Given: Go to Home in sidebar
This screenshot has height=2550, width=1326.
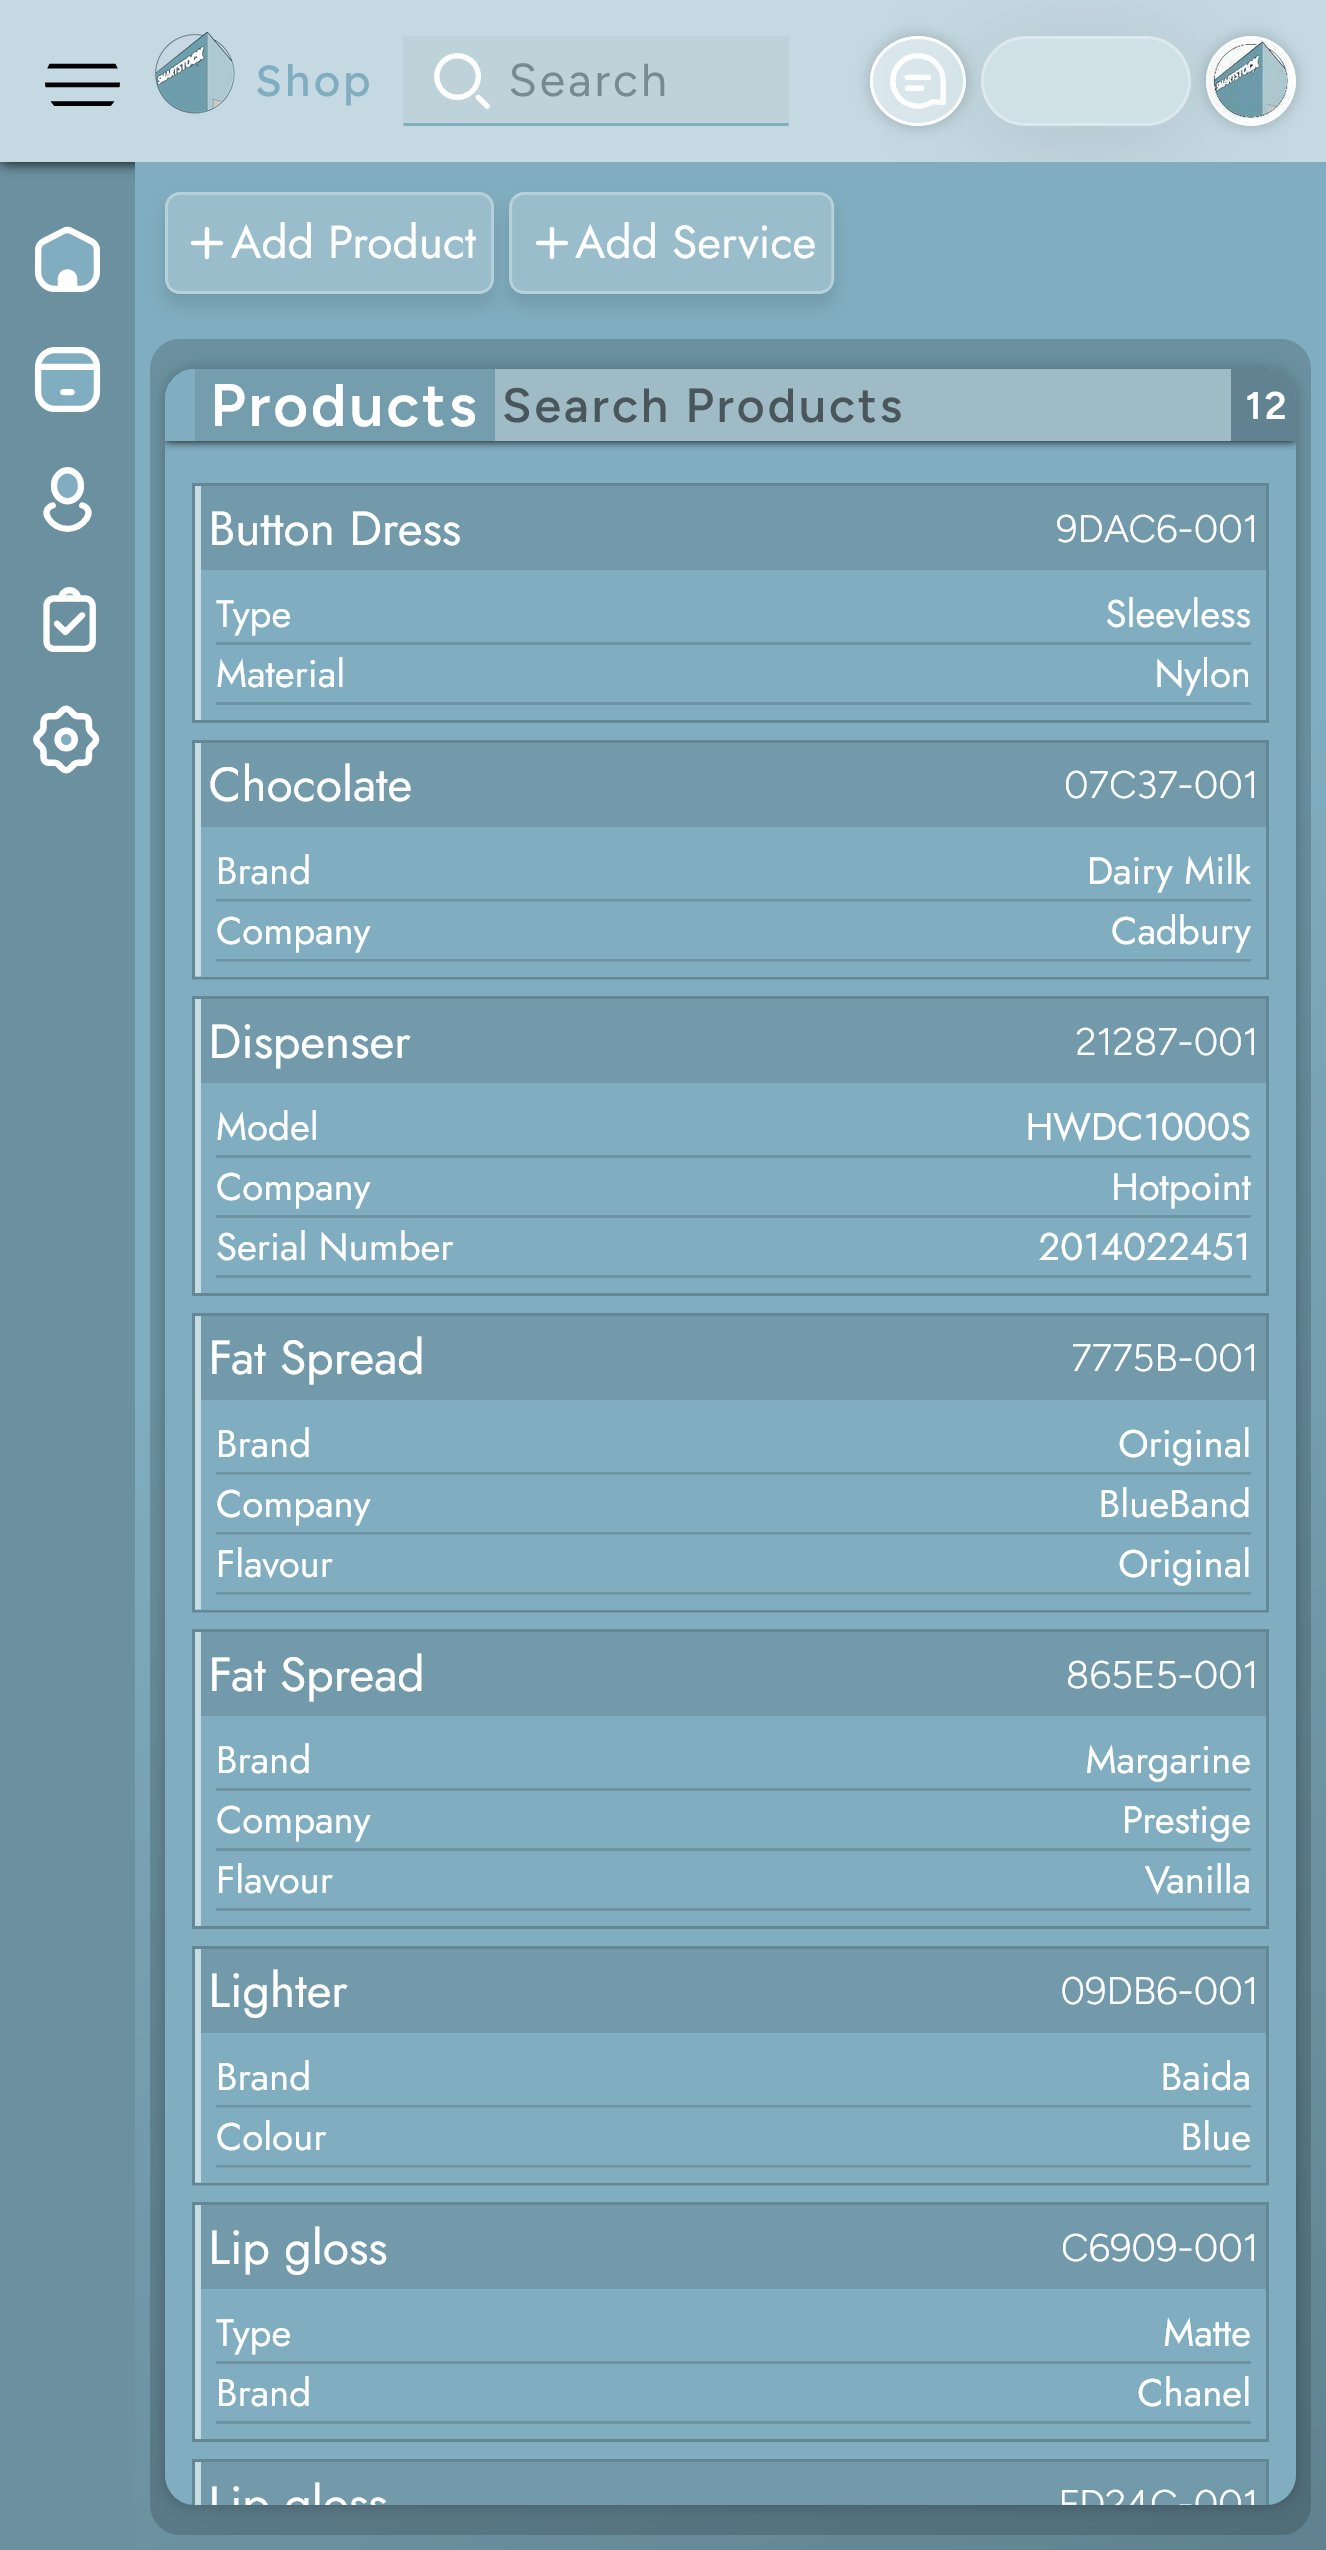Looking at the screenshot, I should (67, 260).
